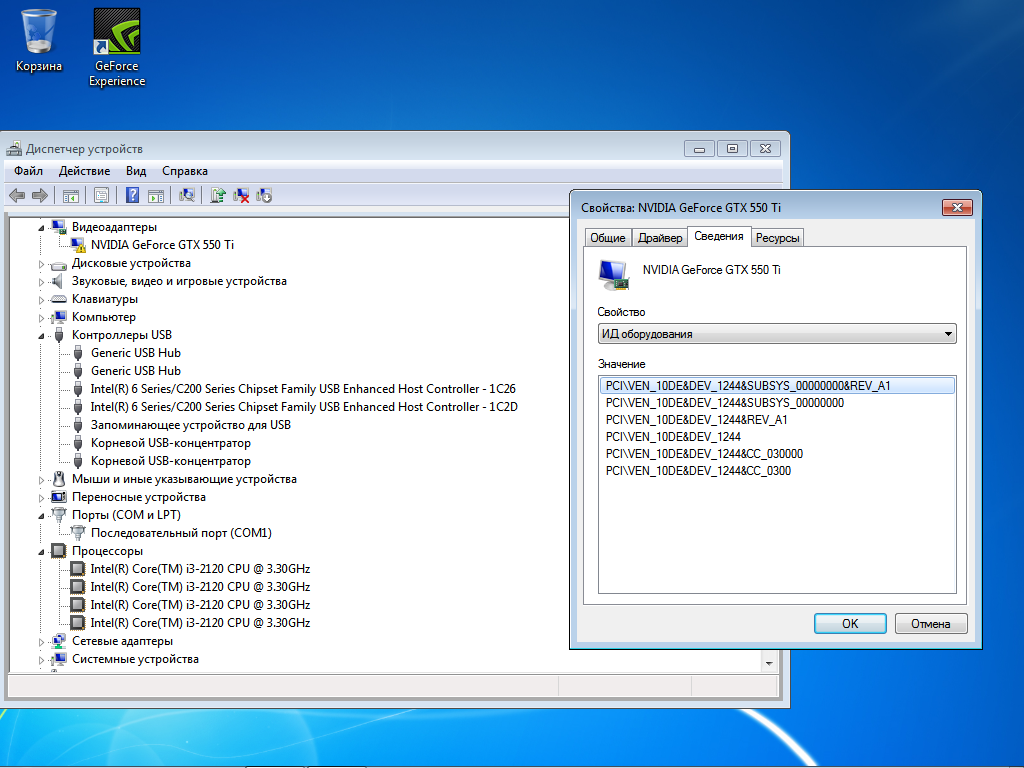Click Scan for hardware changes icon
Screen dimensions: 1024x768
point(187,195)
